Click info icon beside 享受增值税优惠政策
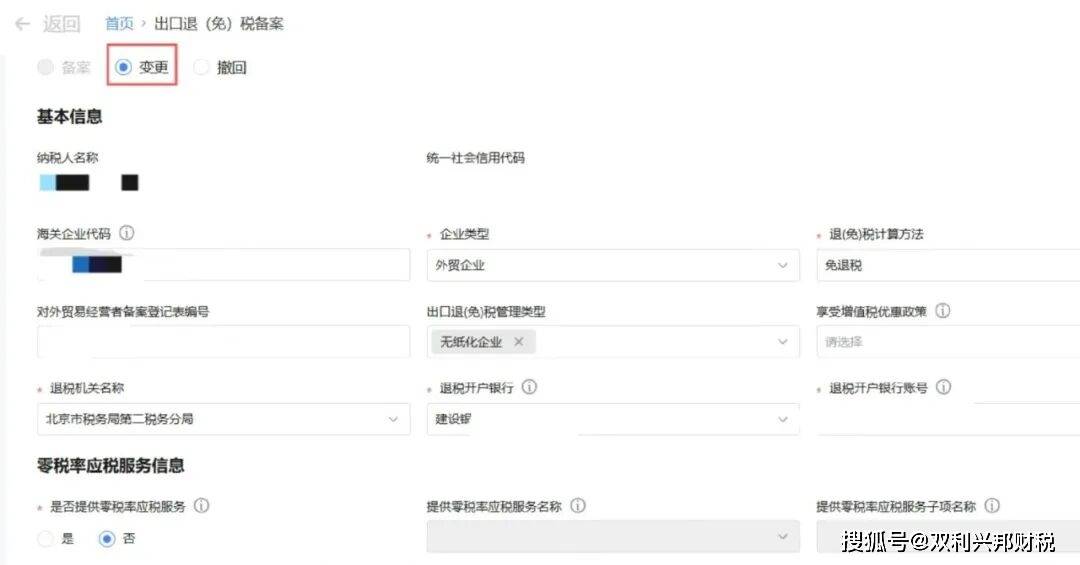 tap(942, 311)
